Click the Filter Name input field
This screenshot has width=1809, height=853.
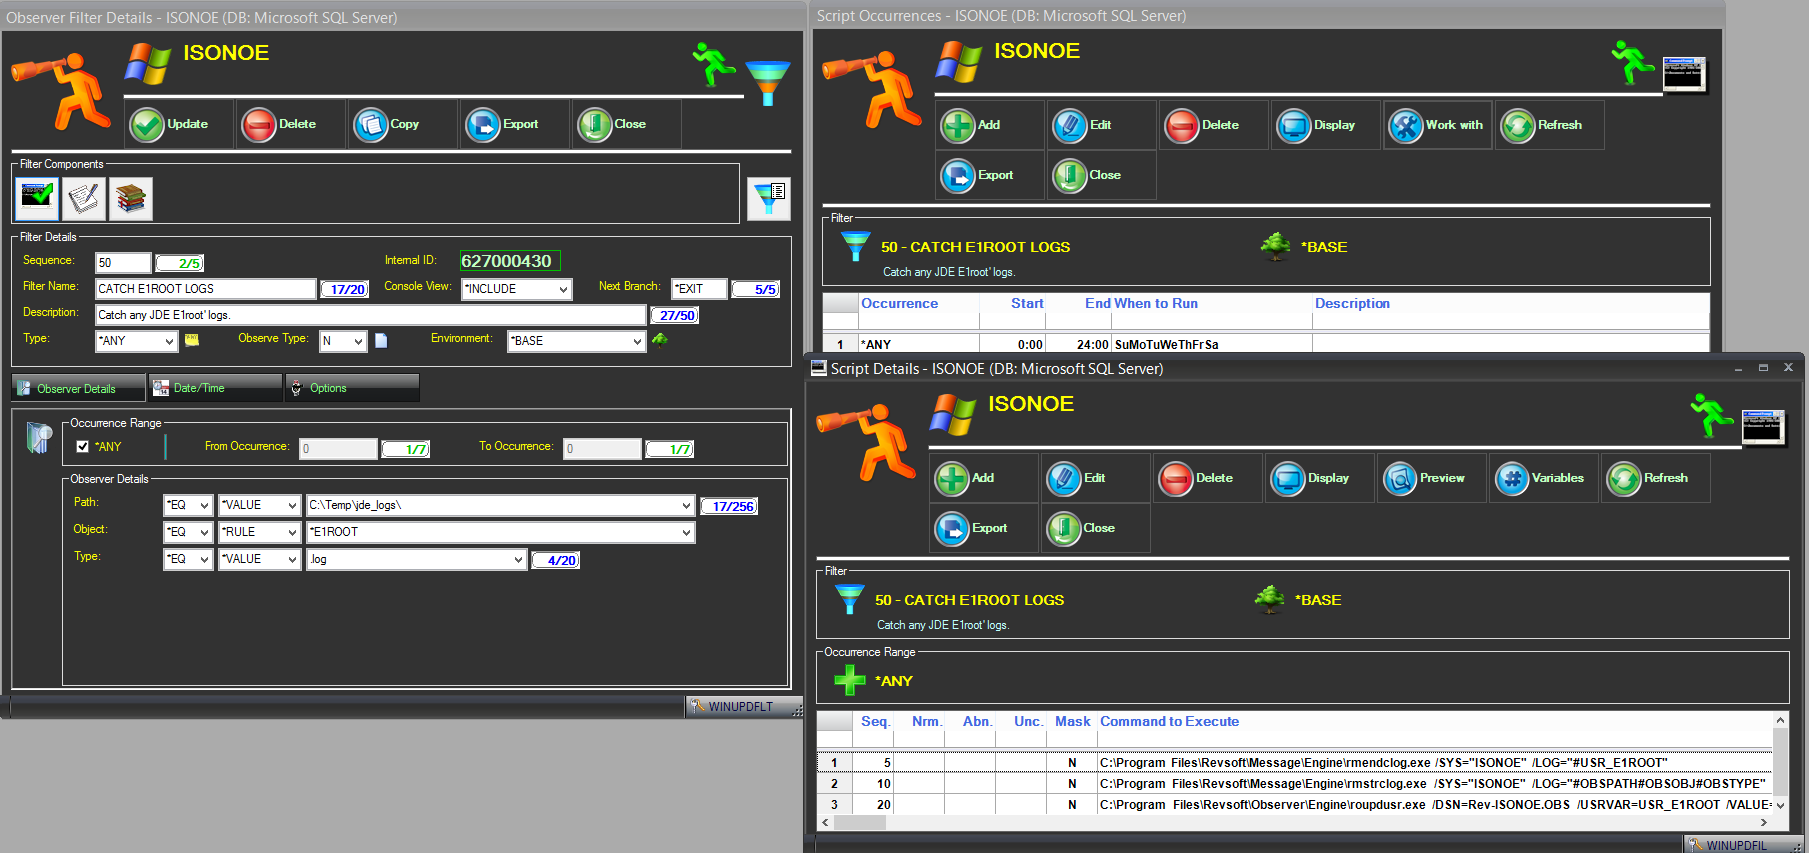(x=205, y=289)
